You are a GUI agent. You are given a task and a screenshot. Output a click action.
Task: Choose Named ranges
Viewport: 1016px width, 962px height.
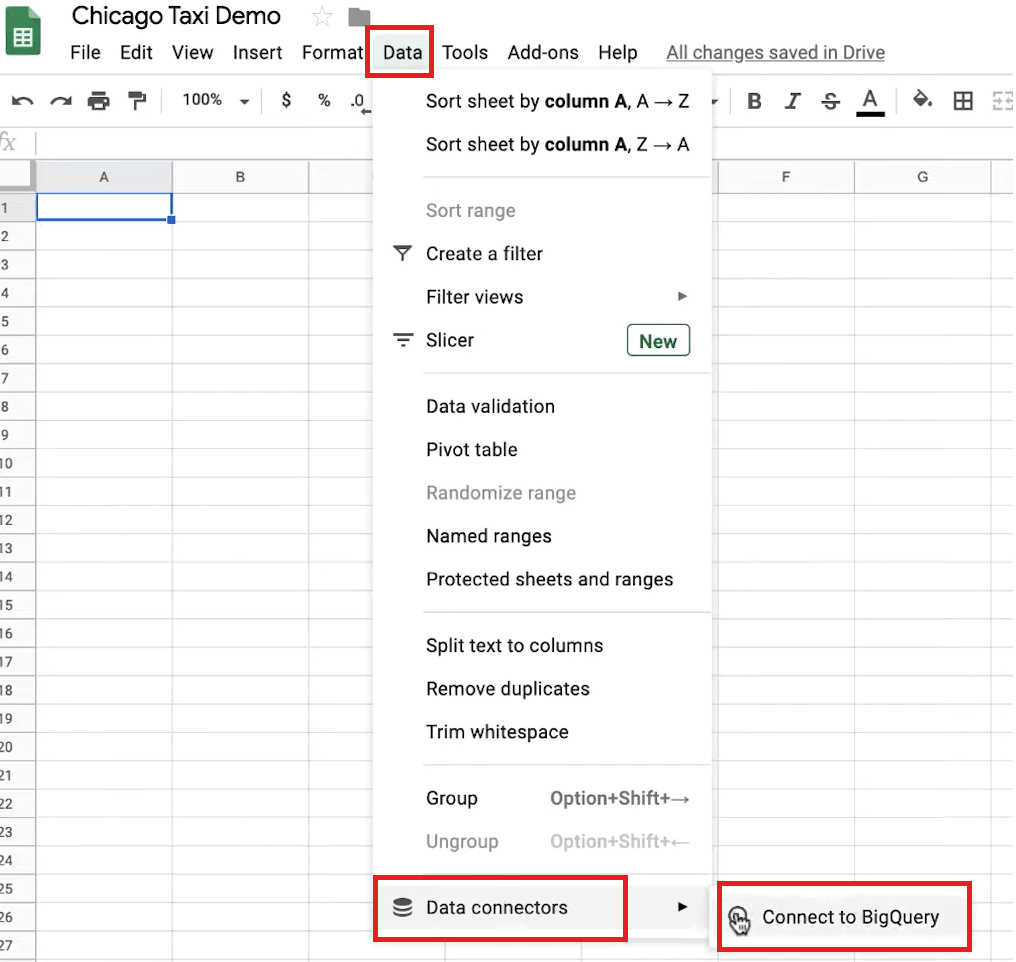[543, 536]
